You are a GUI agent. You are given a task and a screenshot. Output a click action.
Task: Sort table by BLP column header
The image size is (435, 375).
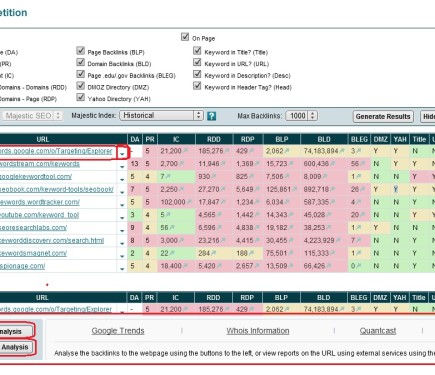(x=282, y=139)
